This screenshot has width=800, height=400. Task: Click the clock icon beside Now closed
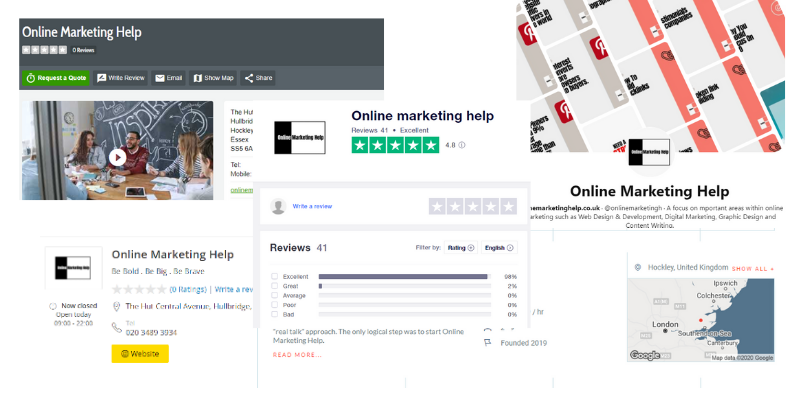[53, 306]
